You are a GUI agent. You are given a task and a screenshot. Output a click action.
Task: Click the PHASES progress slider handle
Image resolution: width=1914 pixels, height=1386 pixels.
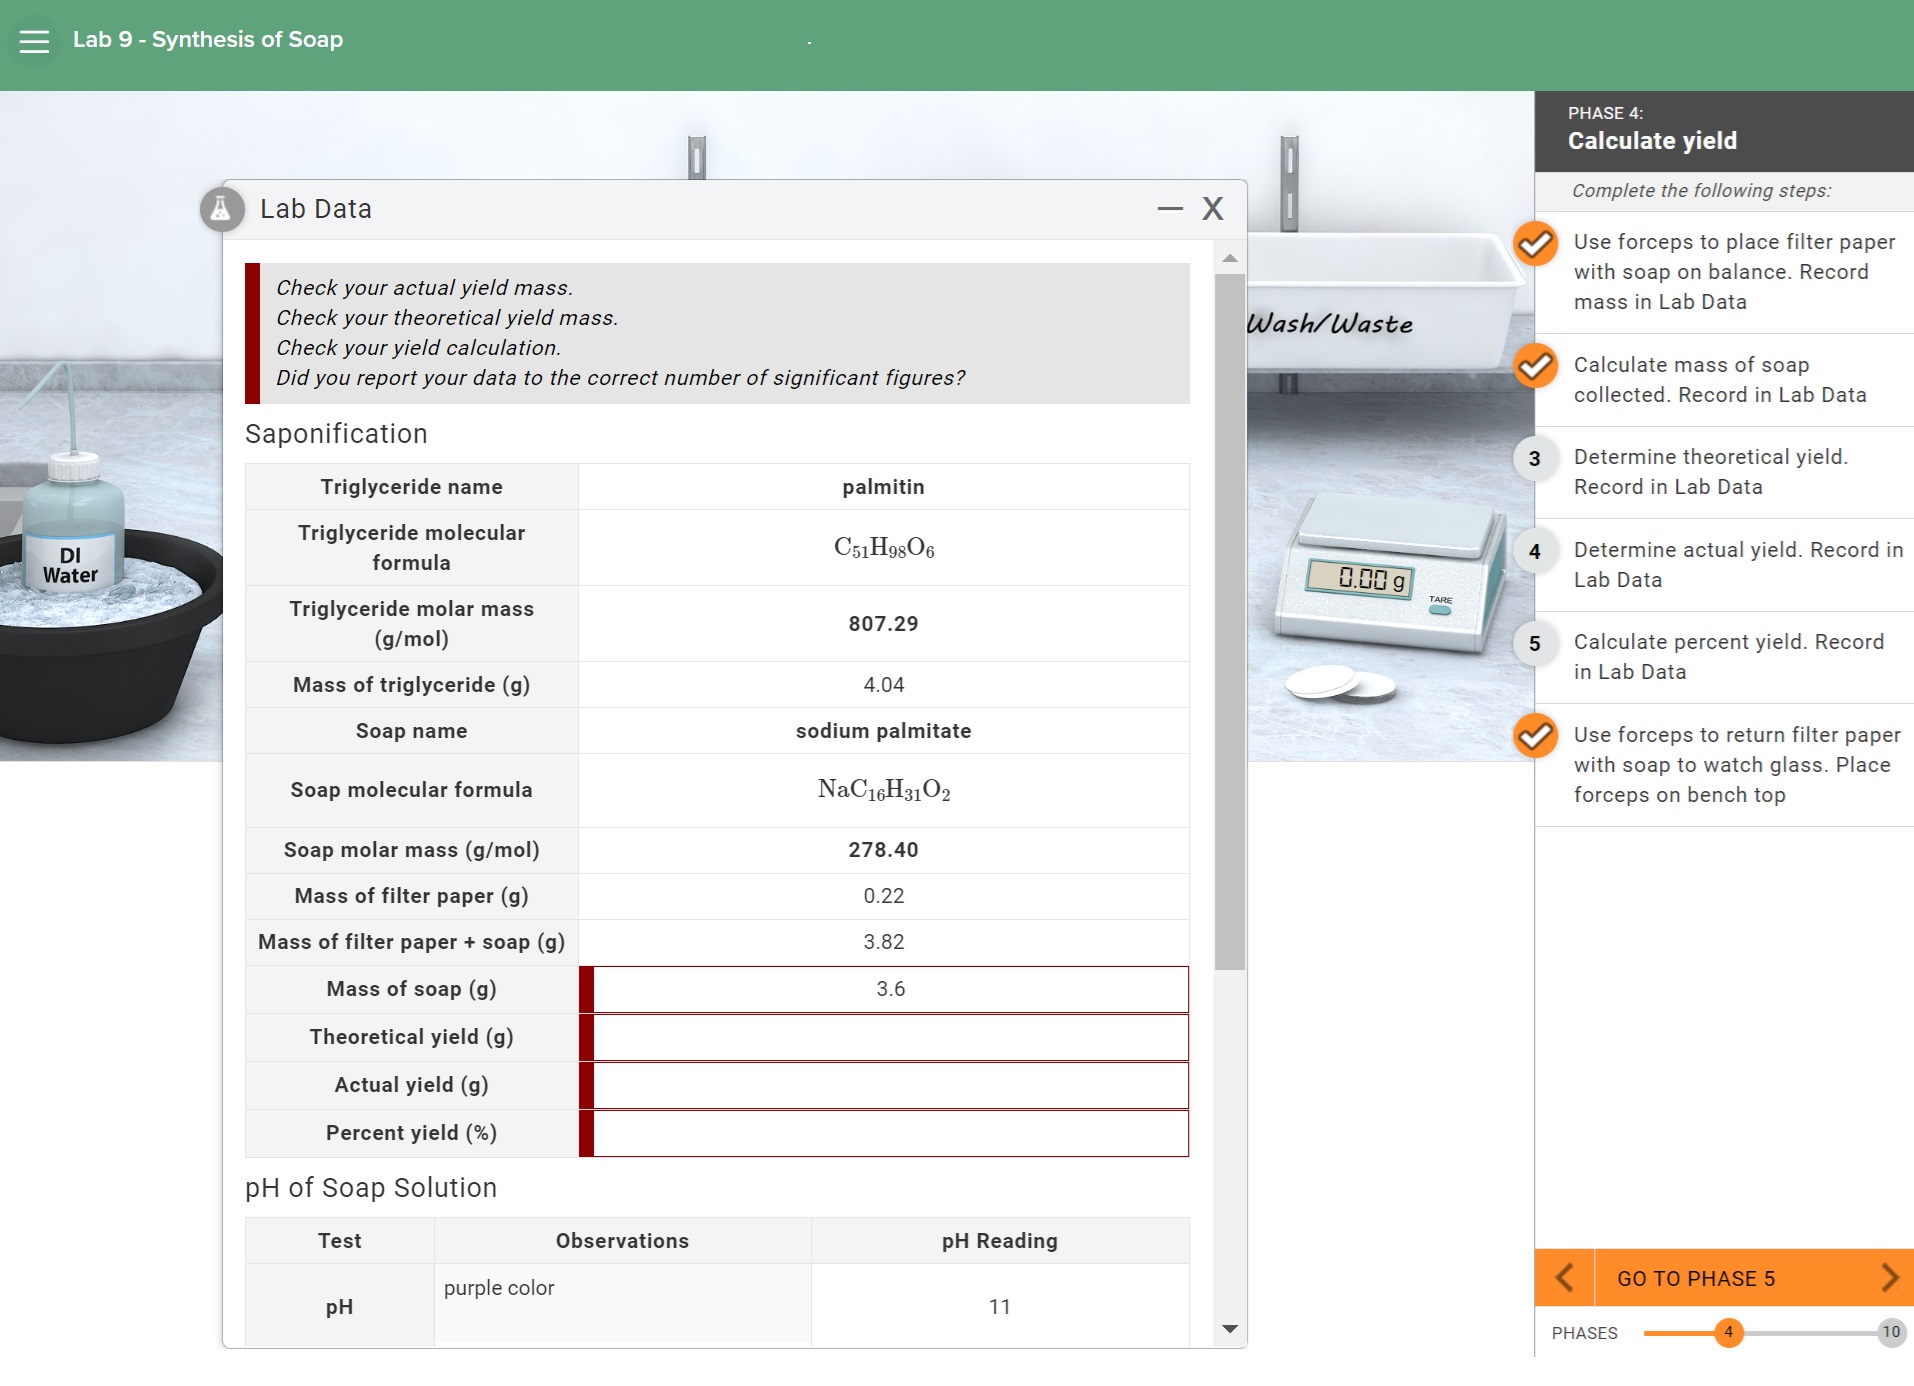(x=1731, y=1332)
